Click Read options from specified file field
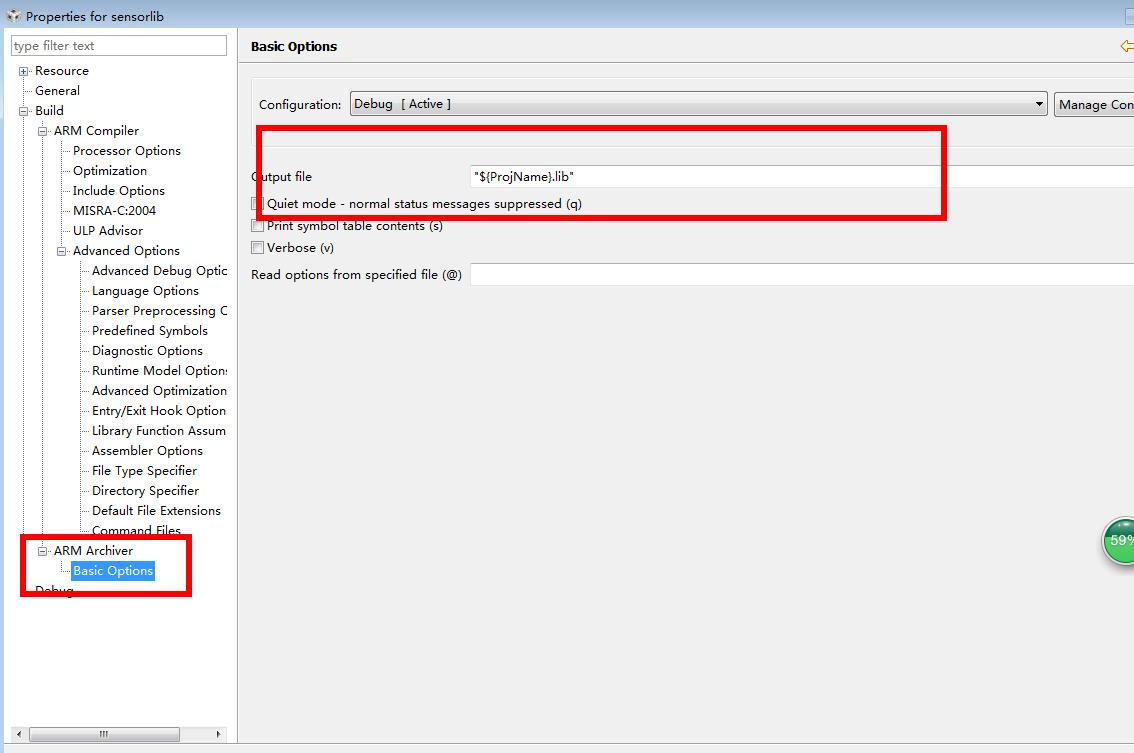 (802, 274)
